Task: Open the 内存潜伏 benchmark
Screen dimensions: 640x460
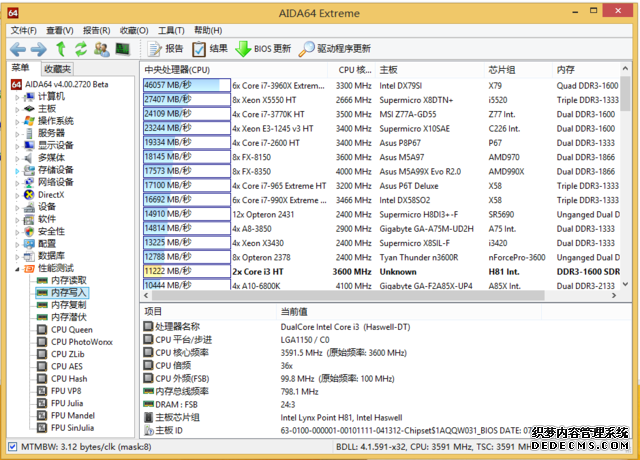Action: click(x=62, y=317)
